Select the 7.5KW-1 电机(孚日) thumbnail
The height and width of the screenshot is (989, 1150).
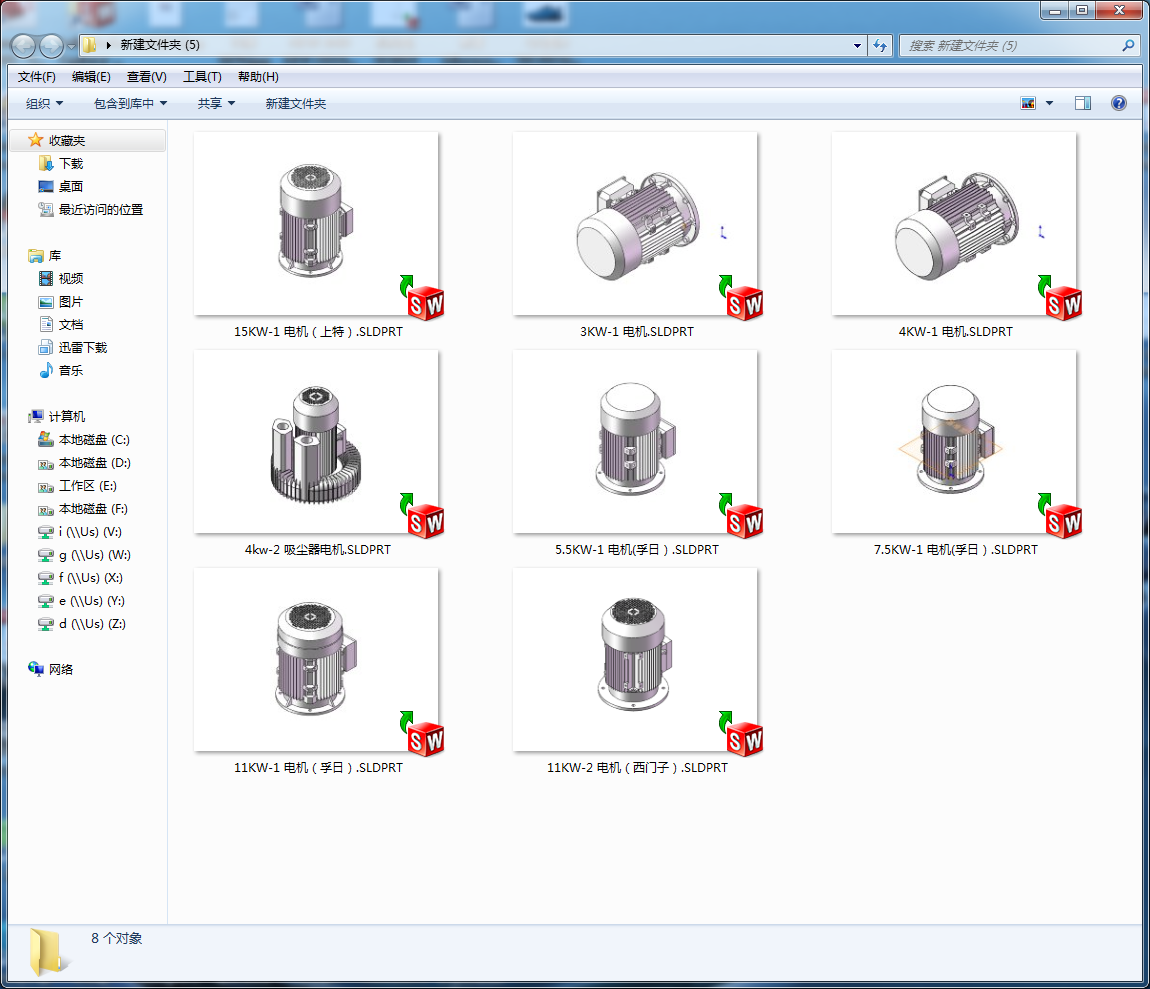tap(954, 442)
